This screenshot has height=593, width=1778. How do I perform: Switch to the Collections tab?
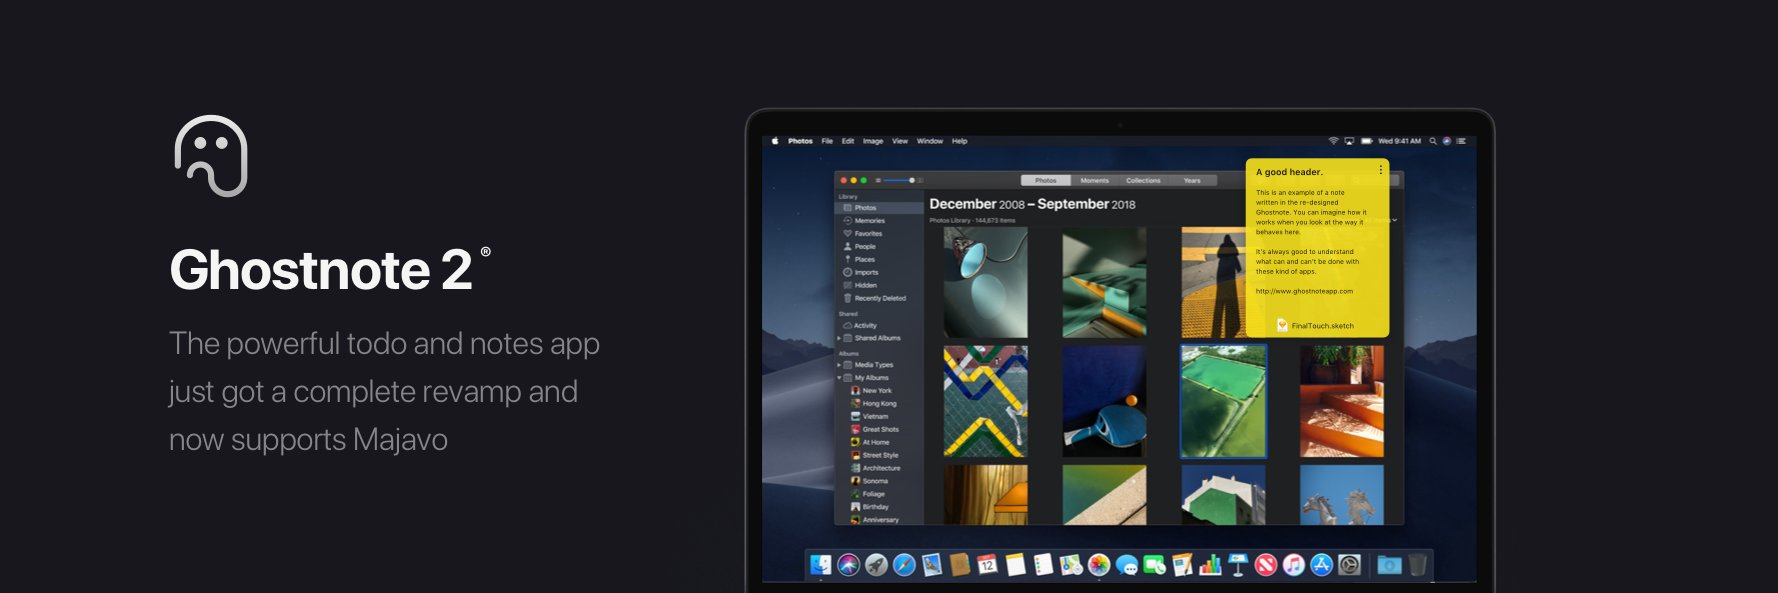(1143, 180)
